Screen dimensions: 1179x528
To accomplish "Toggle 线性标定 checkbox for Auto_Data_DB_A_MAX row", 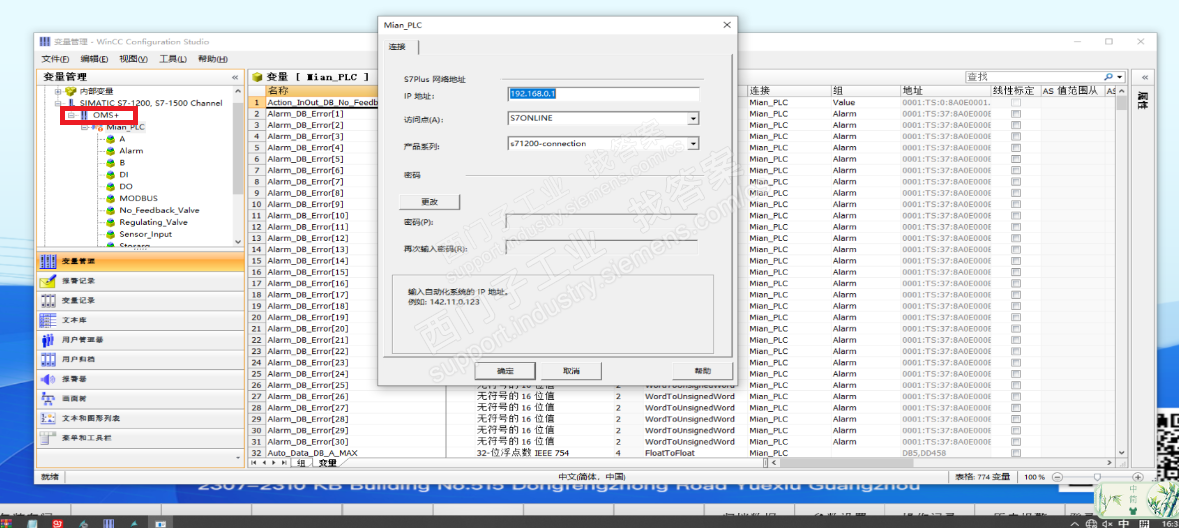I will [x=1016, y=453].
